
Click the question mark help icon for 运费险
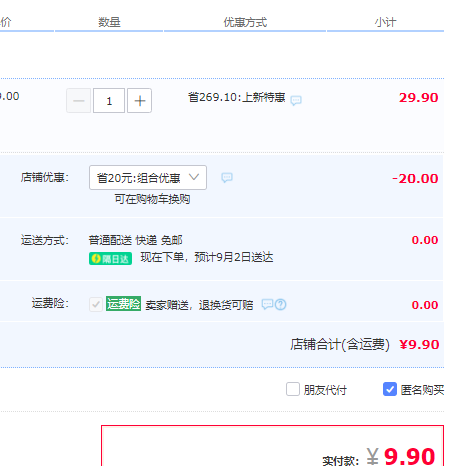tap(280, 304)
